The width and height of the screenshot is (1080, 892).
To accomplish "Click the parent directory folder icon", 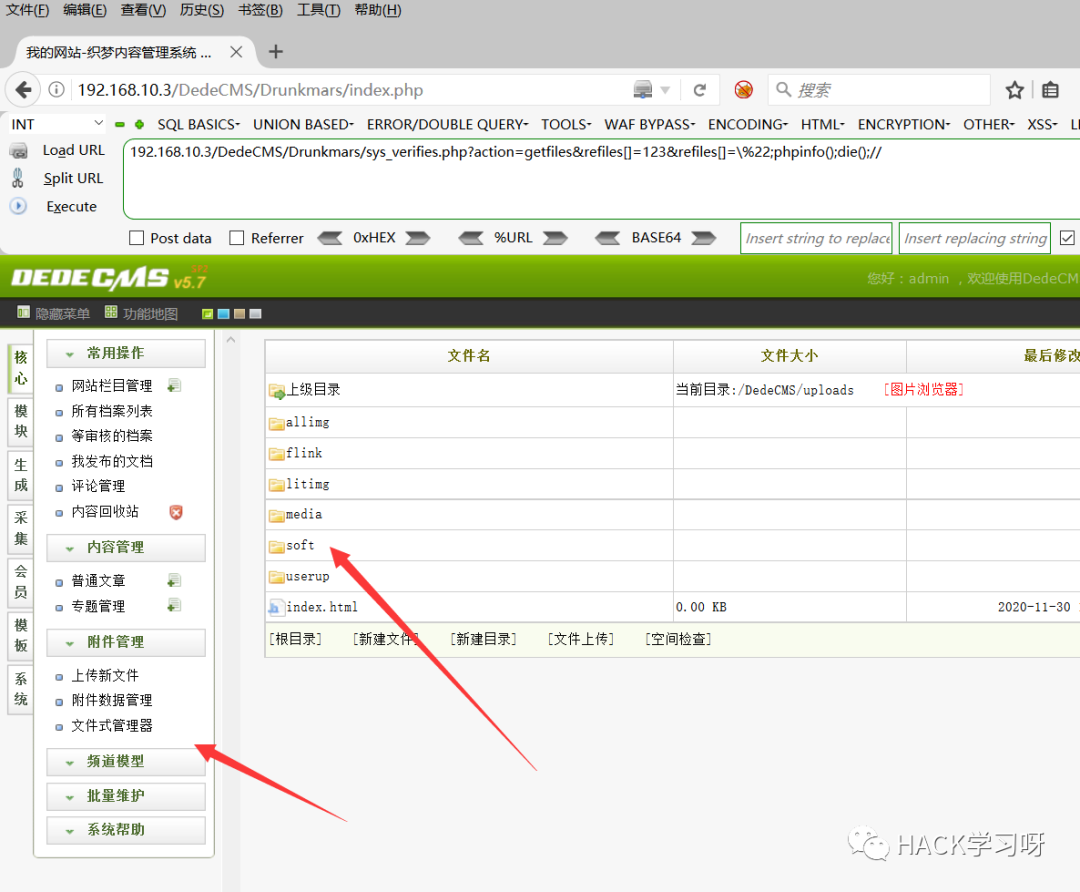I will 277,391.
